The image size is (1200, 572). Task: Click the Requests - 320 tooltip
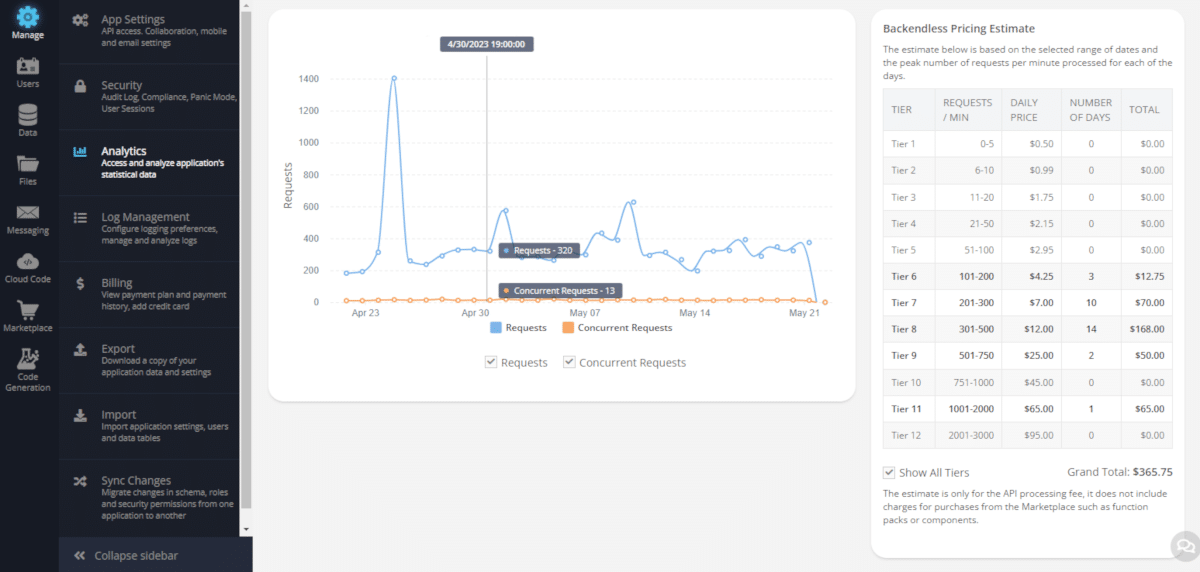pos(539,250)
